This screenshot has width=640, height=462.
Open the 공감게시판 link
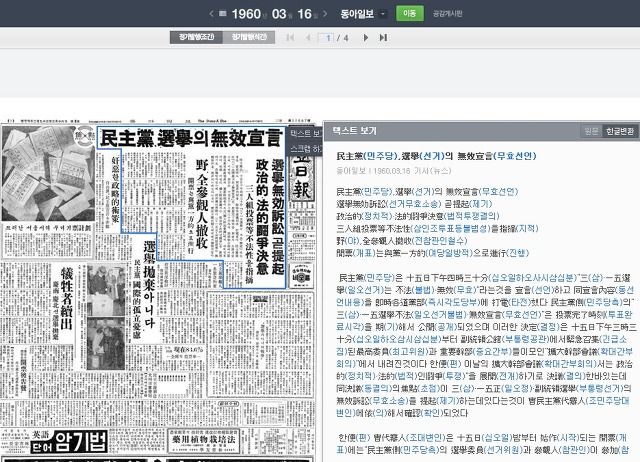tap(447, 13)
